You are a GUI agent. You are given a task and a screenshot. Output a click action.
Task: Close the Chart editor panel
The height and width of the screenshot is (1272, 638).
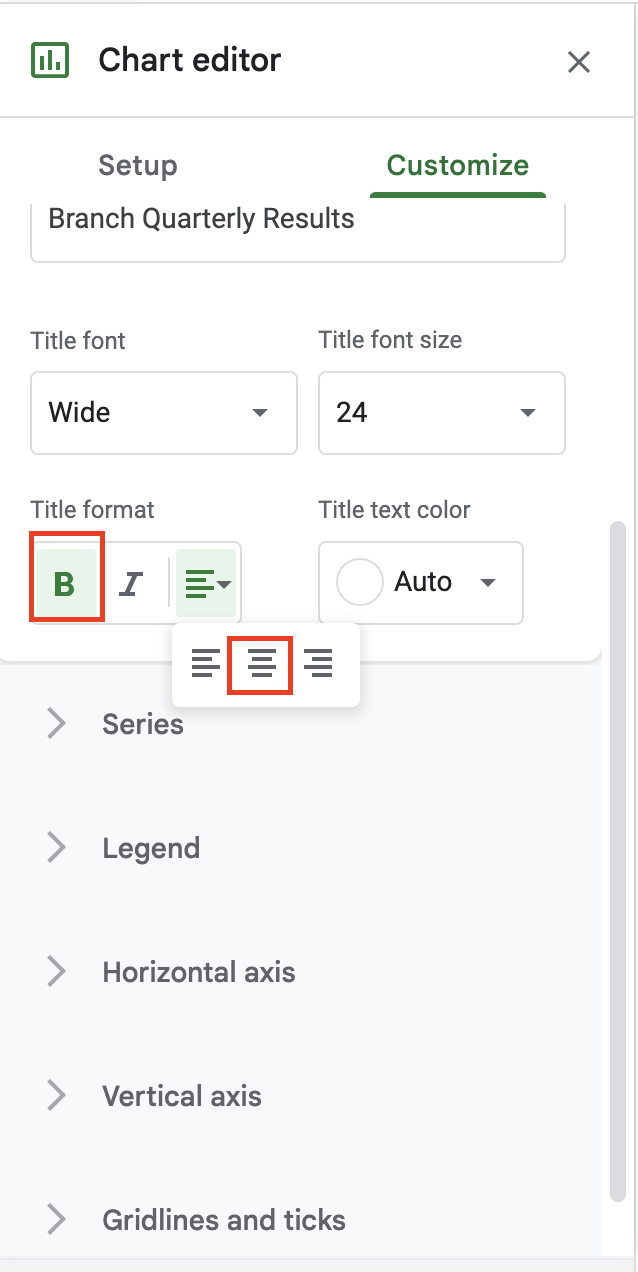(579, 62)
